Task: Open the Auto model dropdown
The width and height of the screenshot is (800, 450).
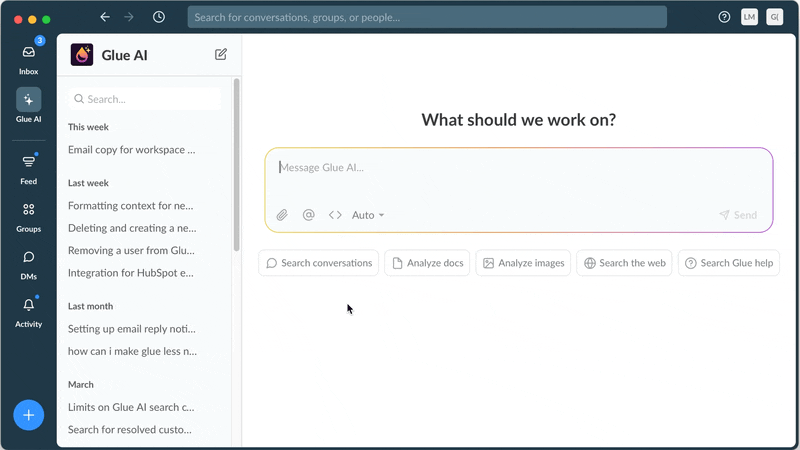Action: point(368,215)
